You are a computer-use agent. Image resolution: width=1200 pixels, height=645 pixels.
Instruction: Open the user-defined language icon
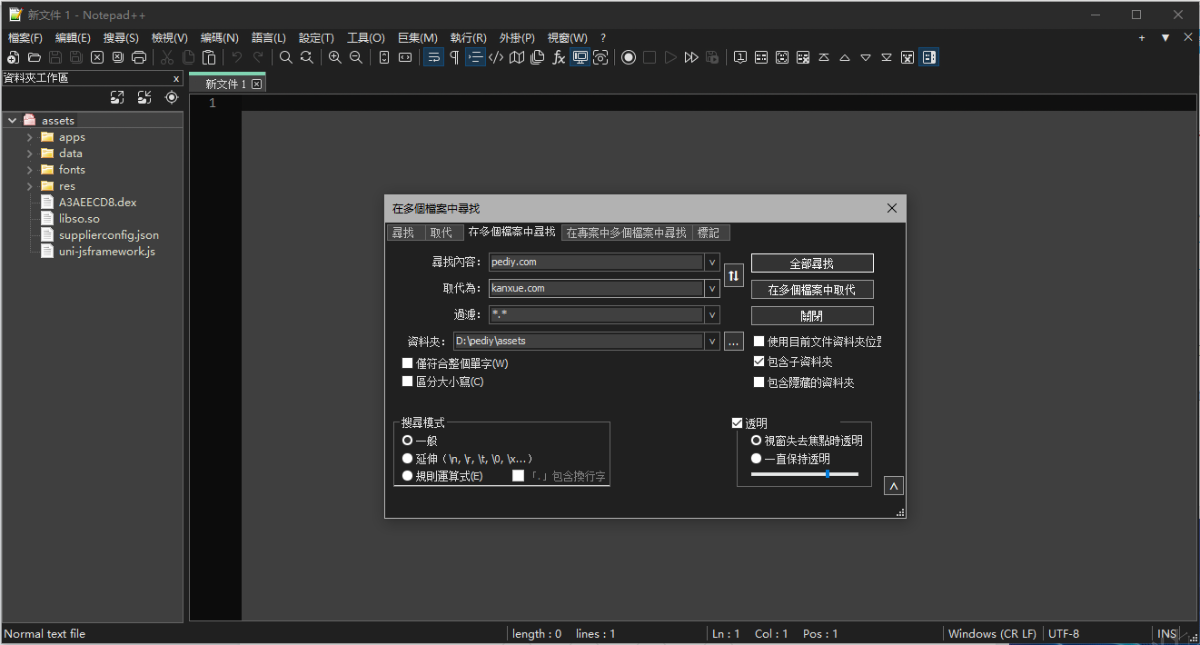tap(496, 57)
